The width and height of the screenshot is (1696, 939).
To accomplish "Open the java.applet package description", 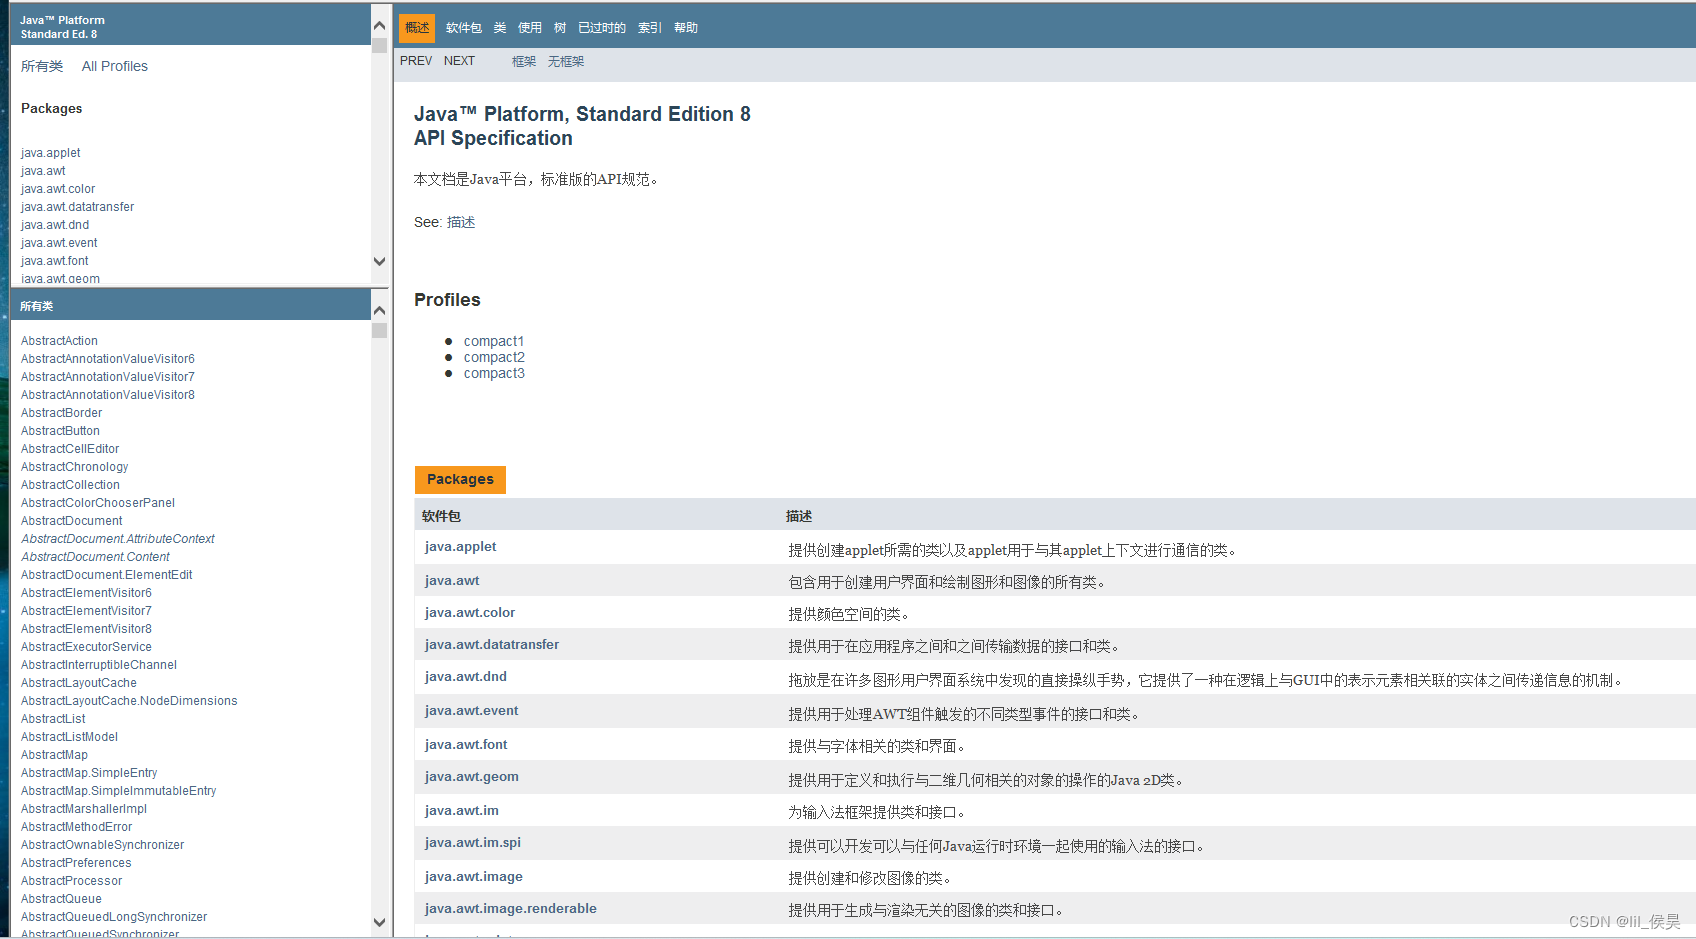I will pyautogui.click(x=460, y=546).
